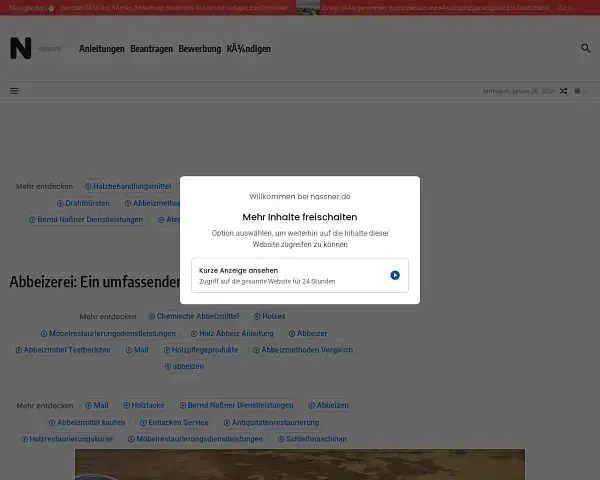Open the Chemische Abbeizmittel link

[195, 316]
